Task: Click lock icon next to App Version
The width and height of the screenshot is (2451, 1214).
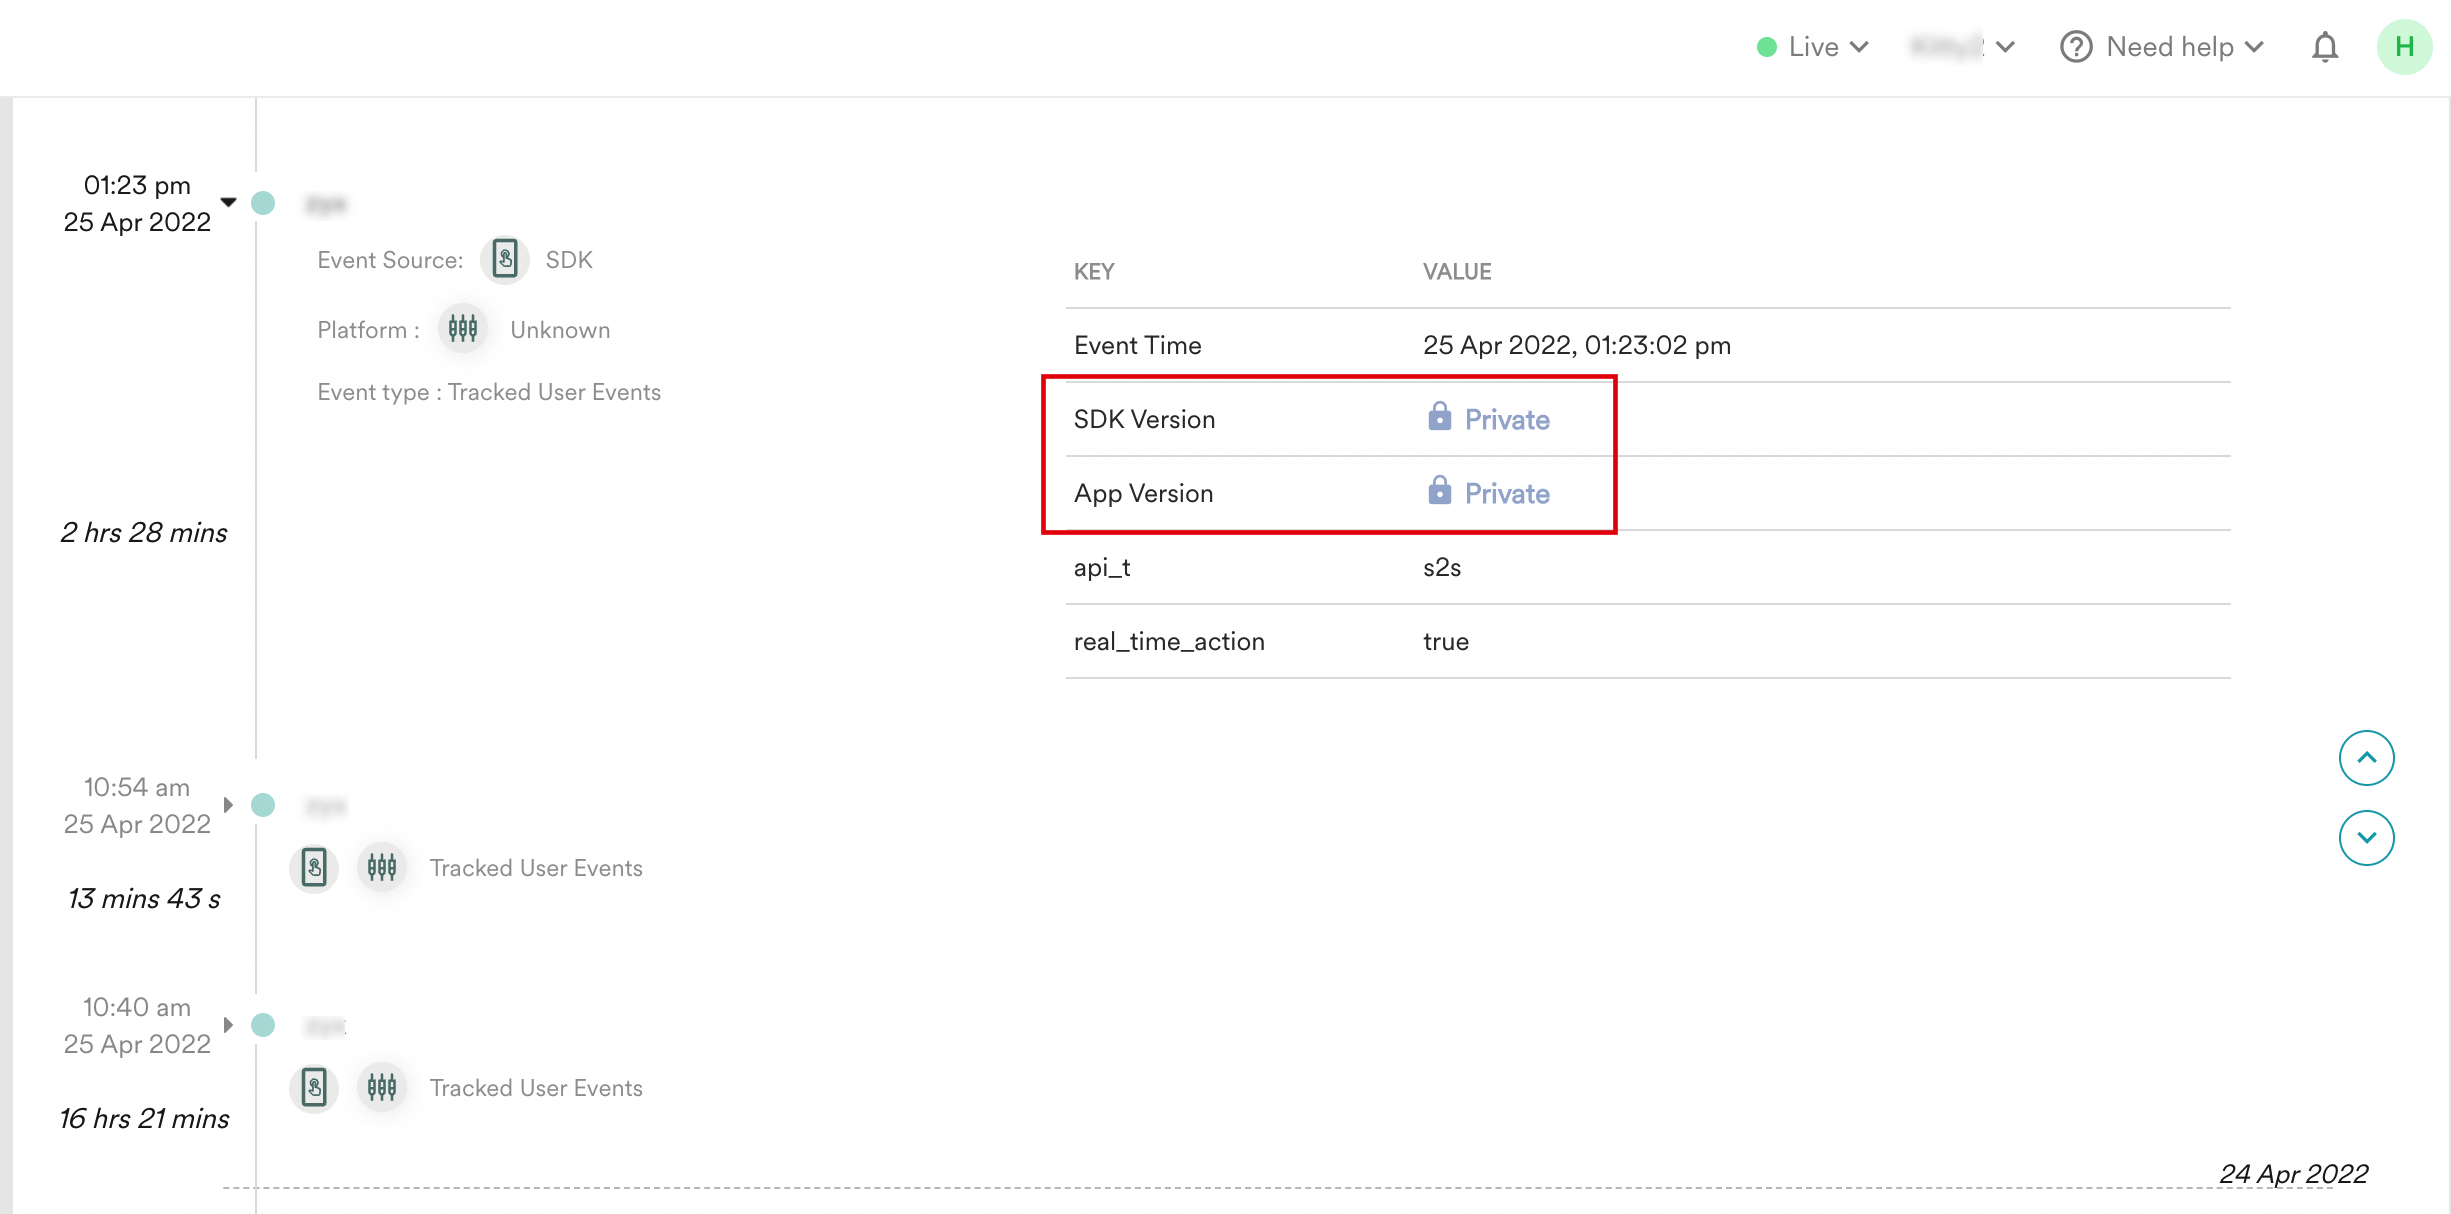Action: (x=1439, y=491)
